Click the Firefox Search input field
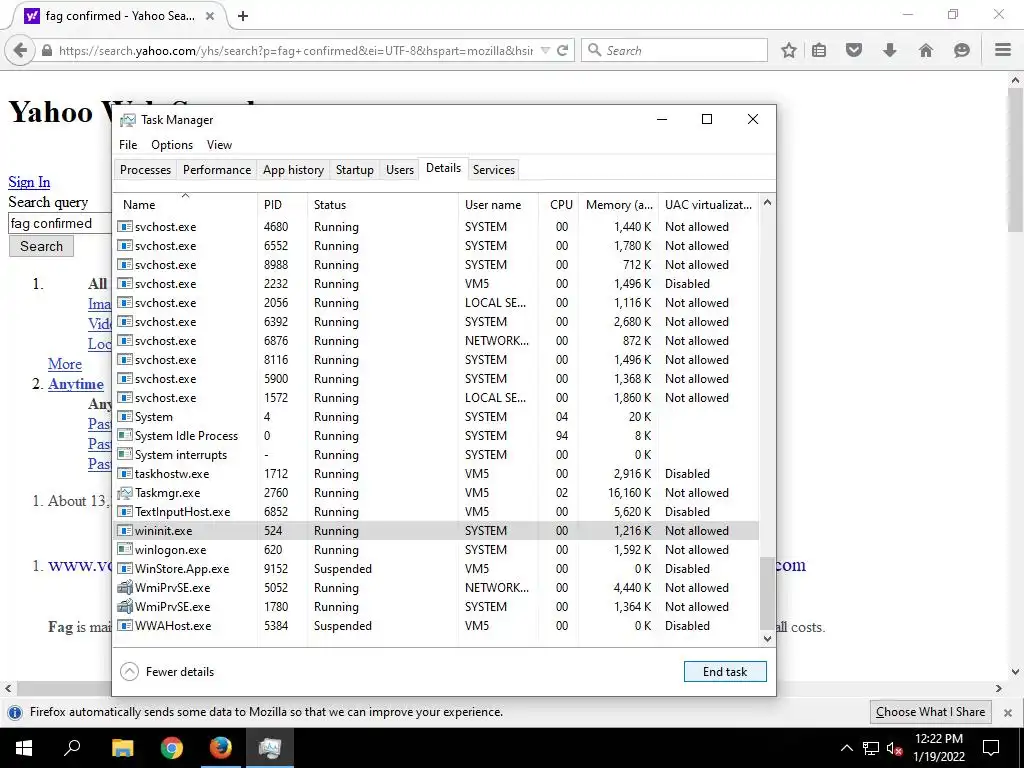Viewport: 1024px width, 768px height. point(674,50)
